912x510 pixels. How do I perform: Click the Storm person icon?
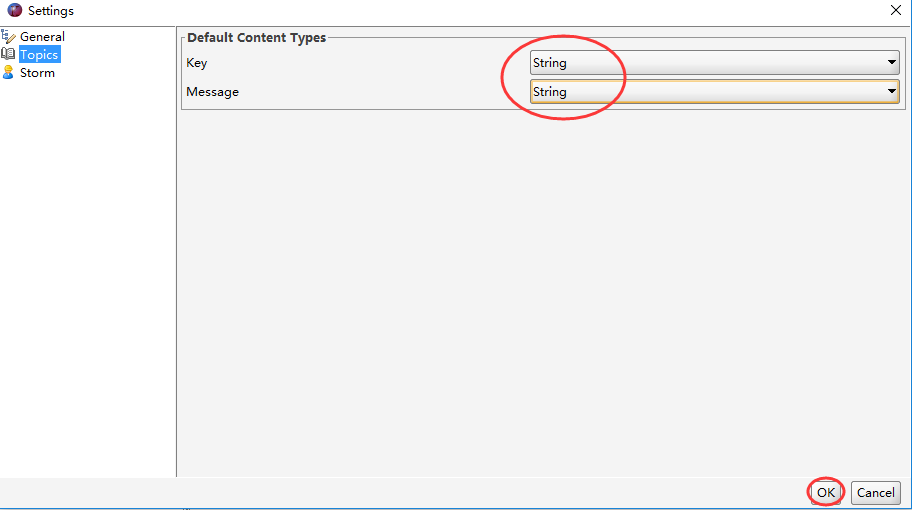[9, 73]
